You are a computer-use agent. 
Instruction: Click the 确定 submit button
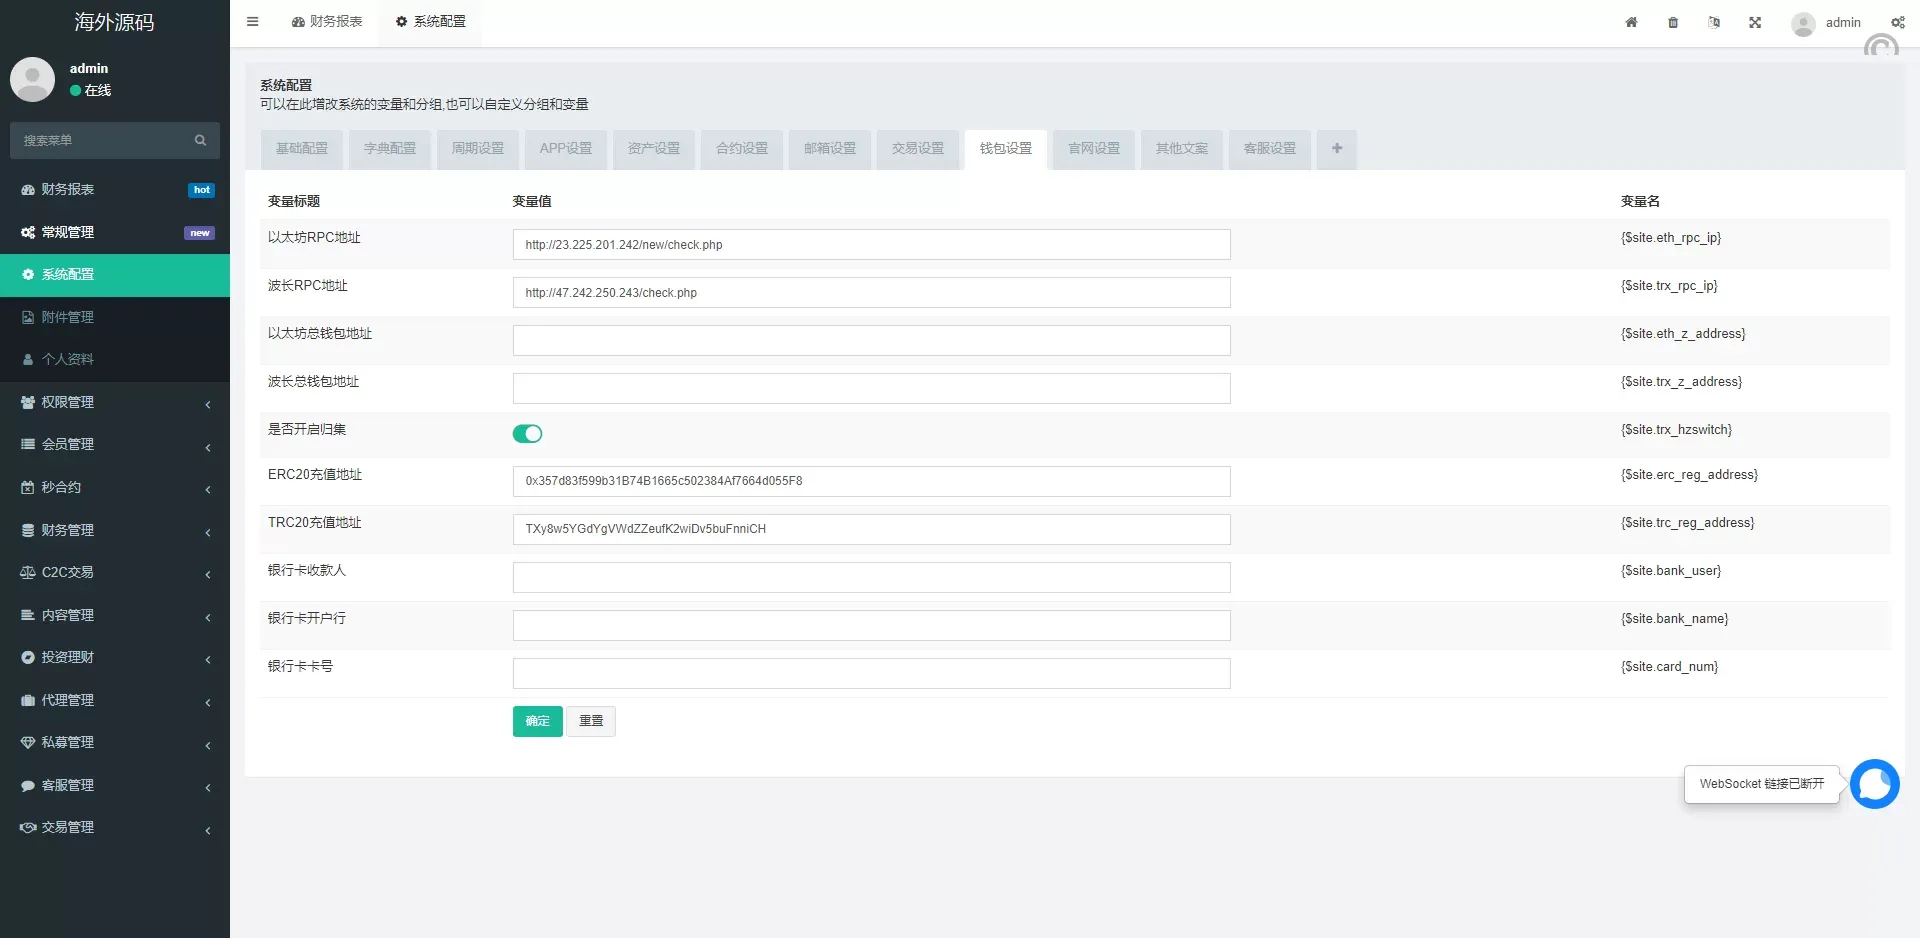tap(537, 721)
